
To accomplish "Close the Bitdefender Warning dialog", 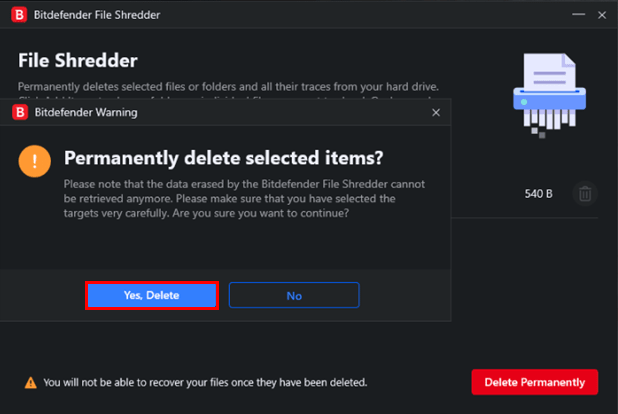I will (x=436, y=113).
